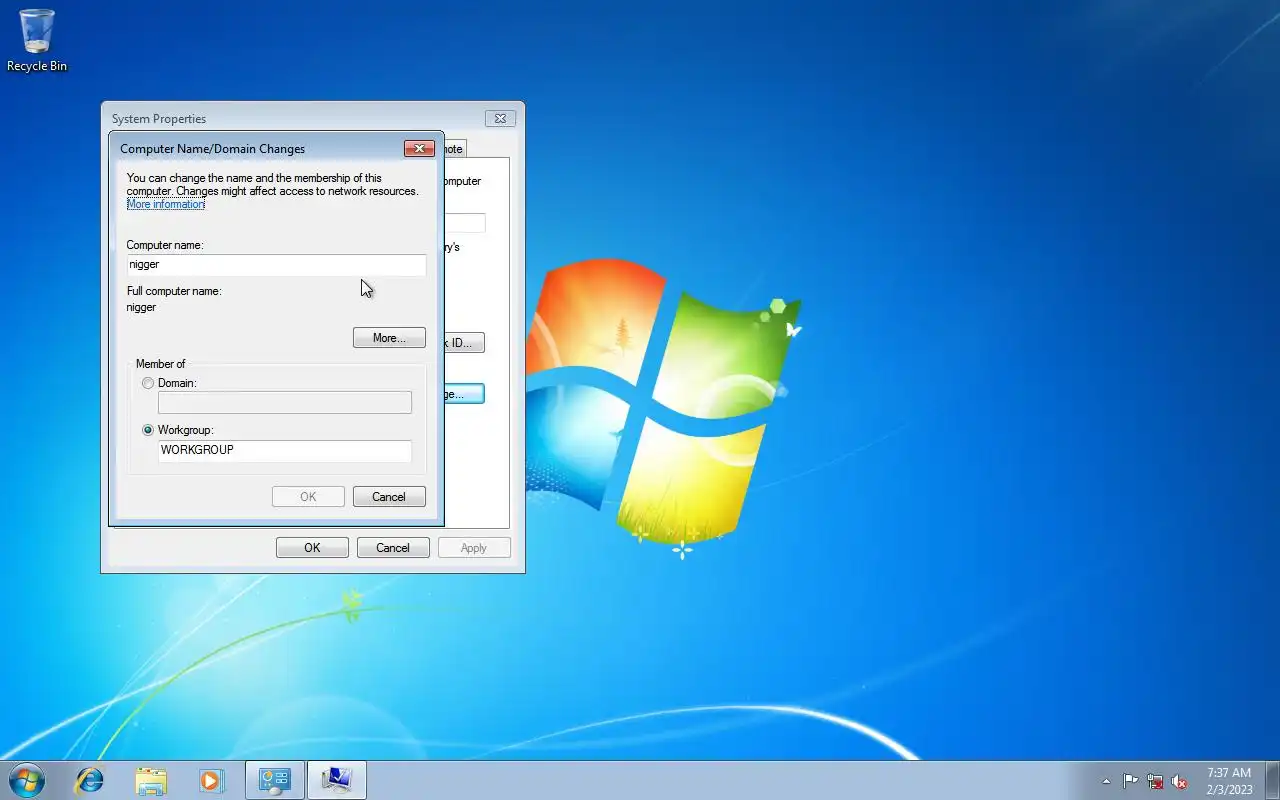The width and height of the screenshot is (1280, 800).
Task: Click the 'Member of' group label
Action: pos(161,364)
